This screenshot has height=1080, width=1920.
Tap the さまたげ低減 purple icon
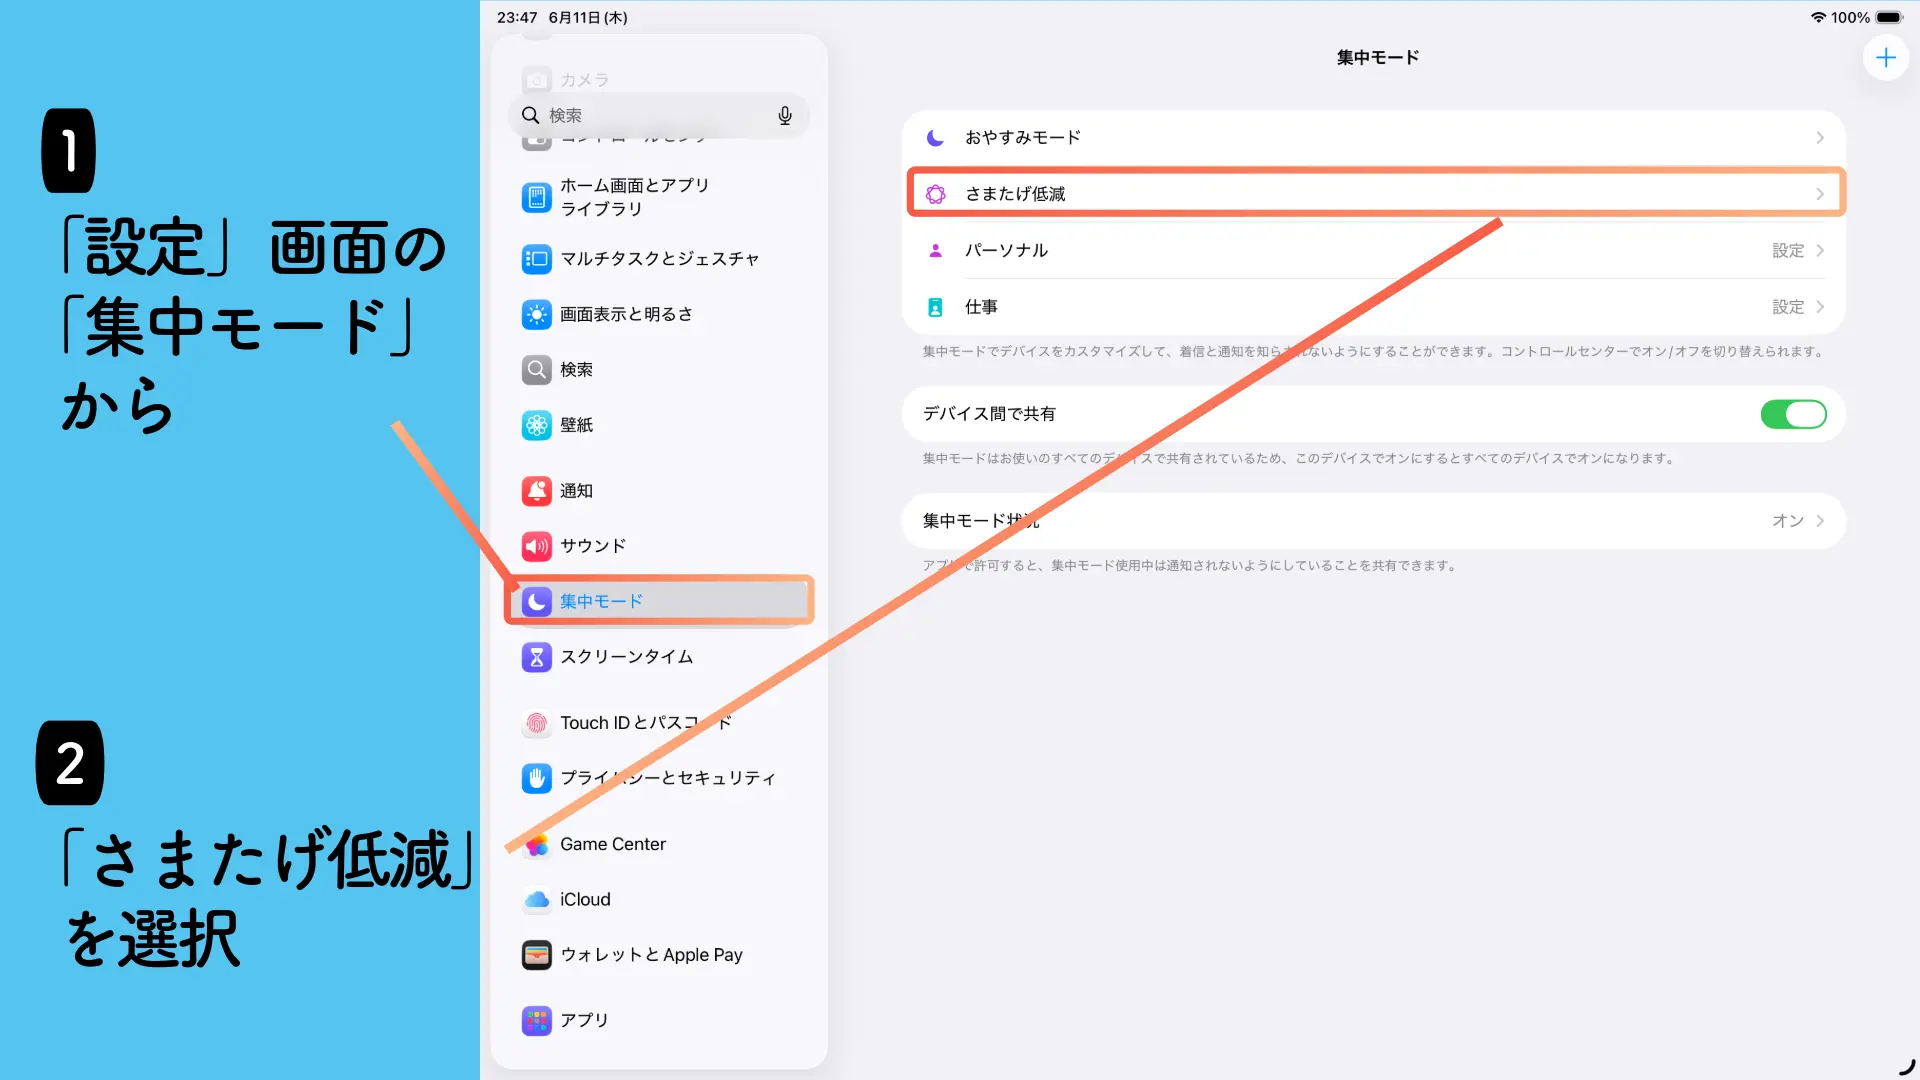[935, 194]
